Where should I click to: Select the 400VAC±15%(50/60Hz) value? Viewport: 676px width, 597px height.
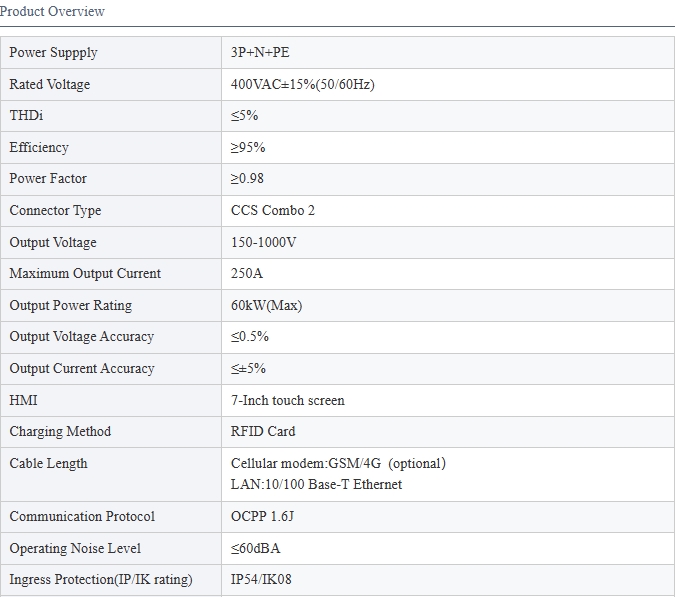coord(303,84)
